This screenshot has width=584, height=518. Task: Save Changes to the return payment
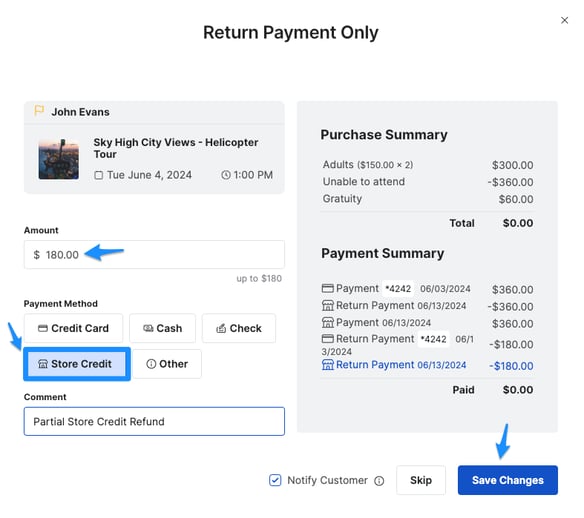(508, 480)
